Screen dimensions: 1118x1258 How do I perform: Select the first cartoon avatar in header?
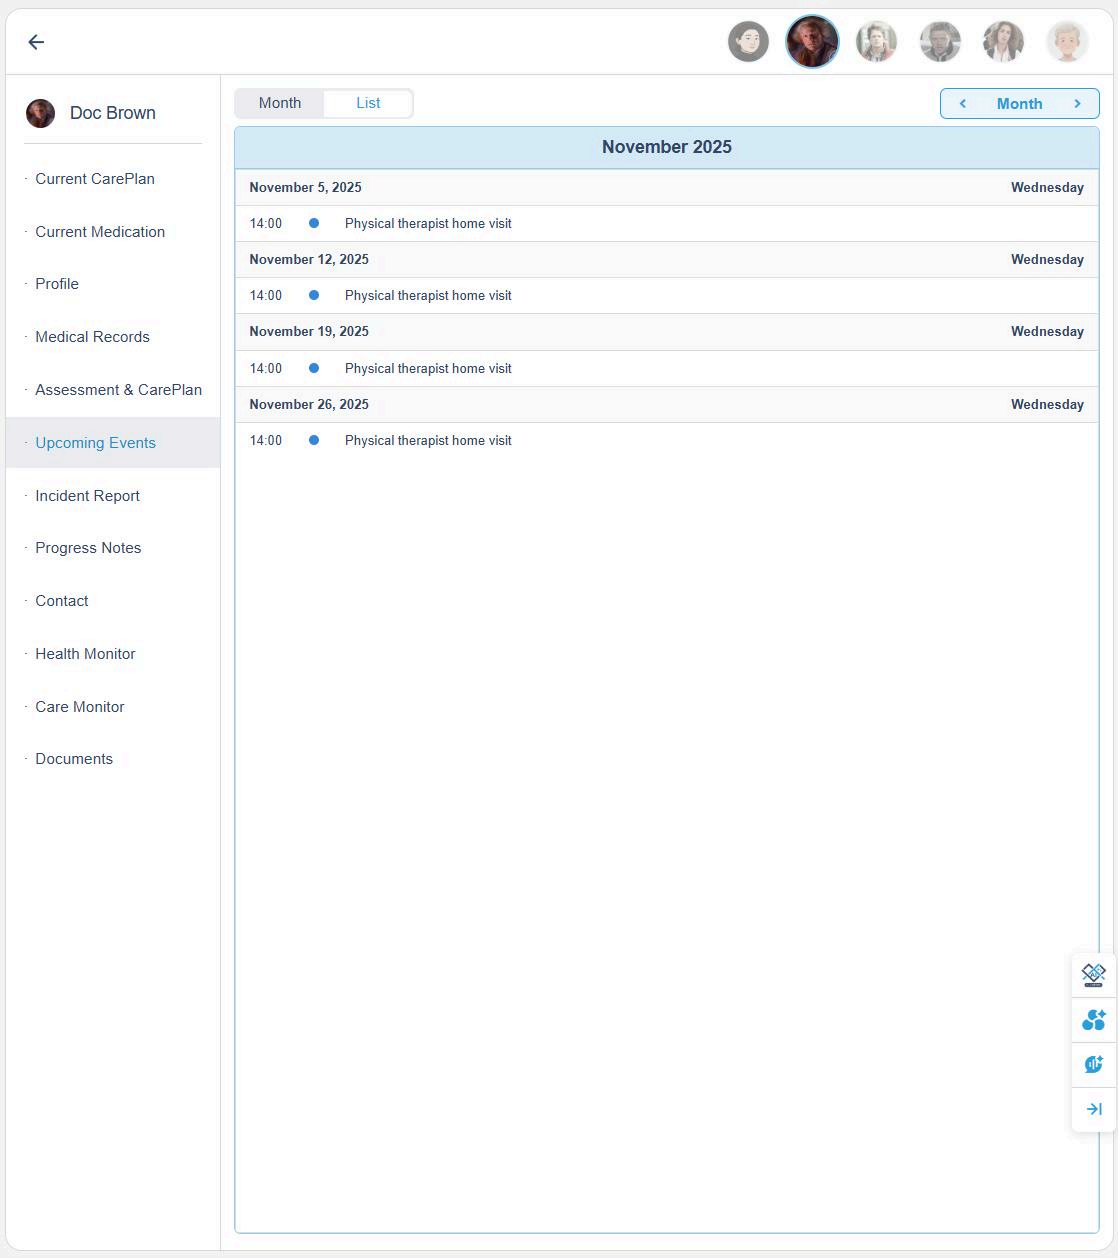click(x=748, y=42)
